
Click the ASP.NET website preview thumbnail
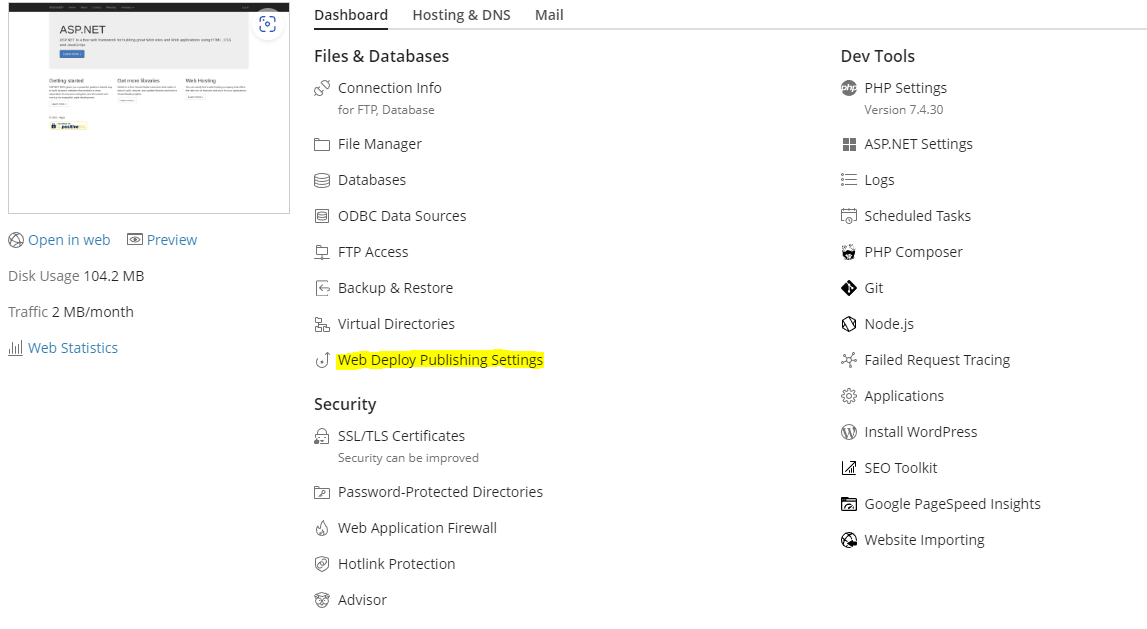[x=148, y=108]
